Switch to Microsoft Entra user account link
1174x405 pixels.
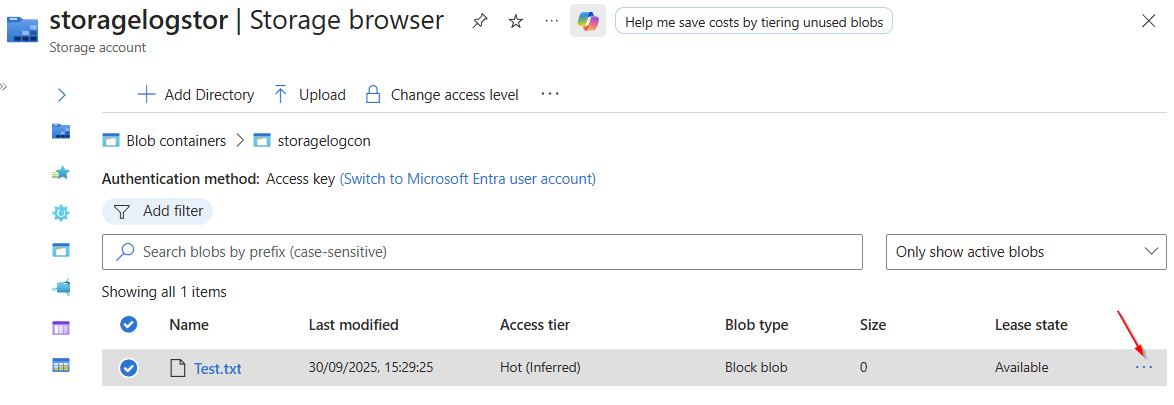tap(468, 179)
